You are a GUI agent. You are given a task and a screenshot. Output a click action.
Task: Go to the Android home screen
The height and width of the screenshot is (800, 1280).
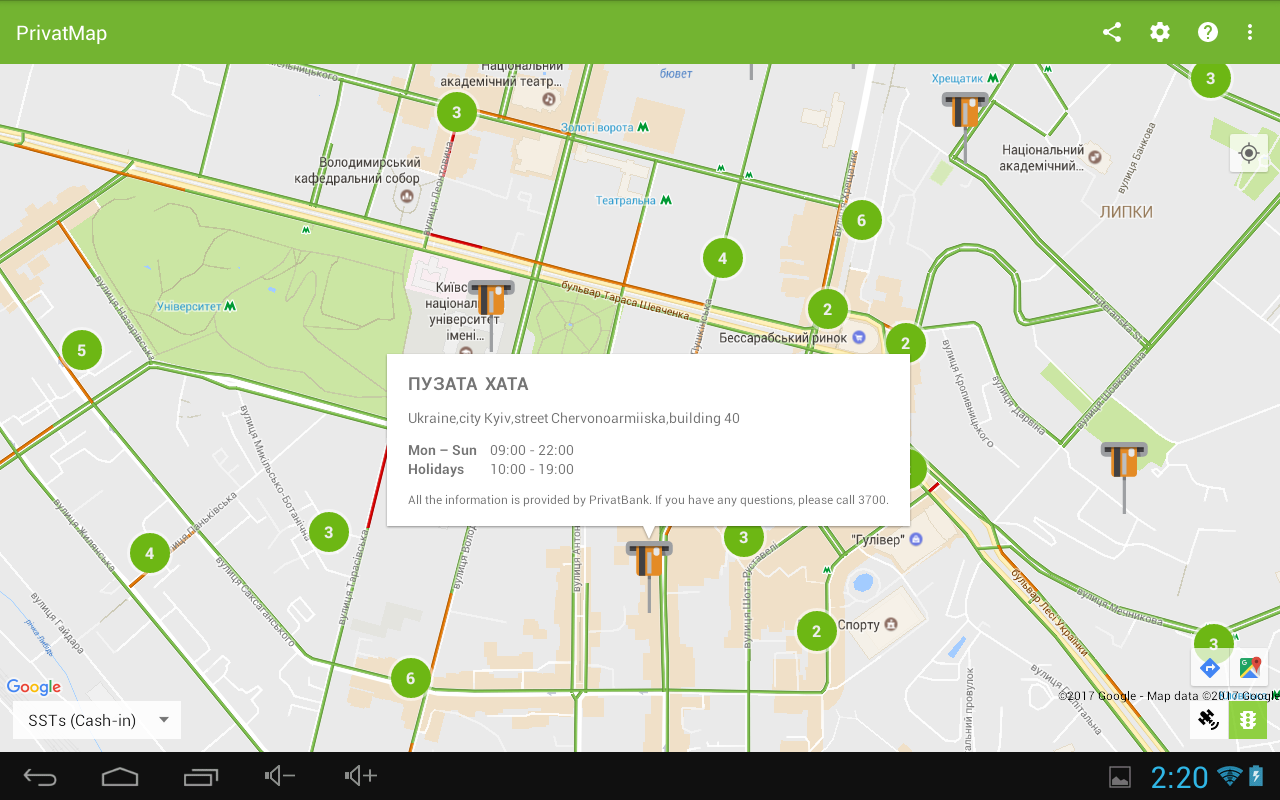(x=120, y=776)
